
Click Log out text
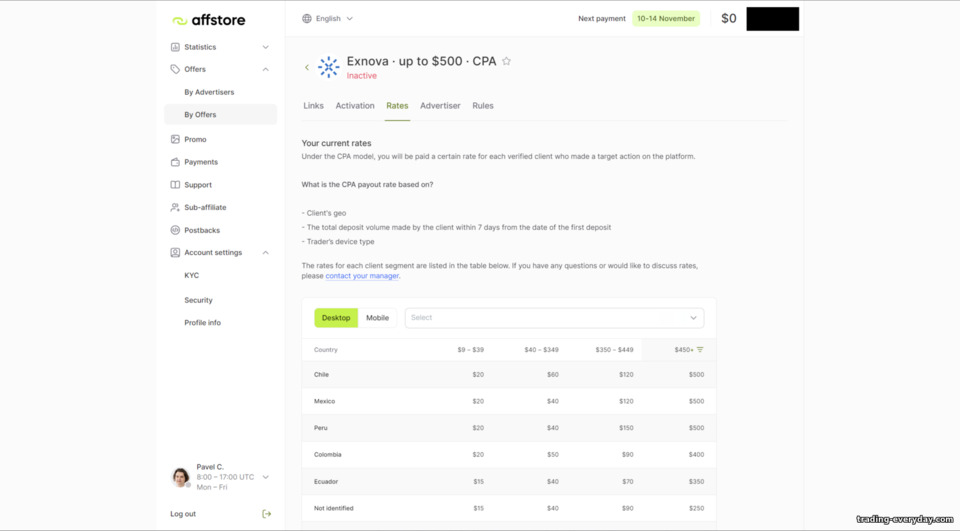pyautogui.click(x=183, y=514)
